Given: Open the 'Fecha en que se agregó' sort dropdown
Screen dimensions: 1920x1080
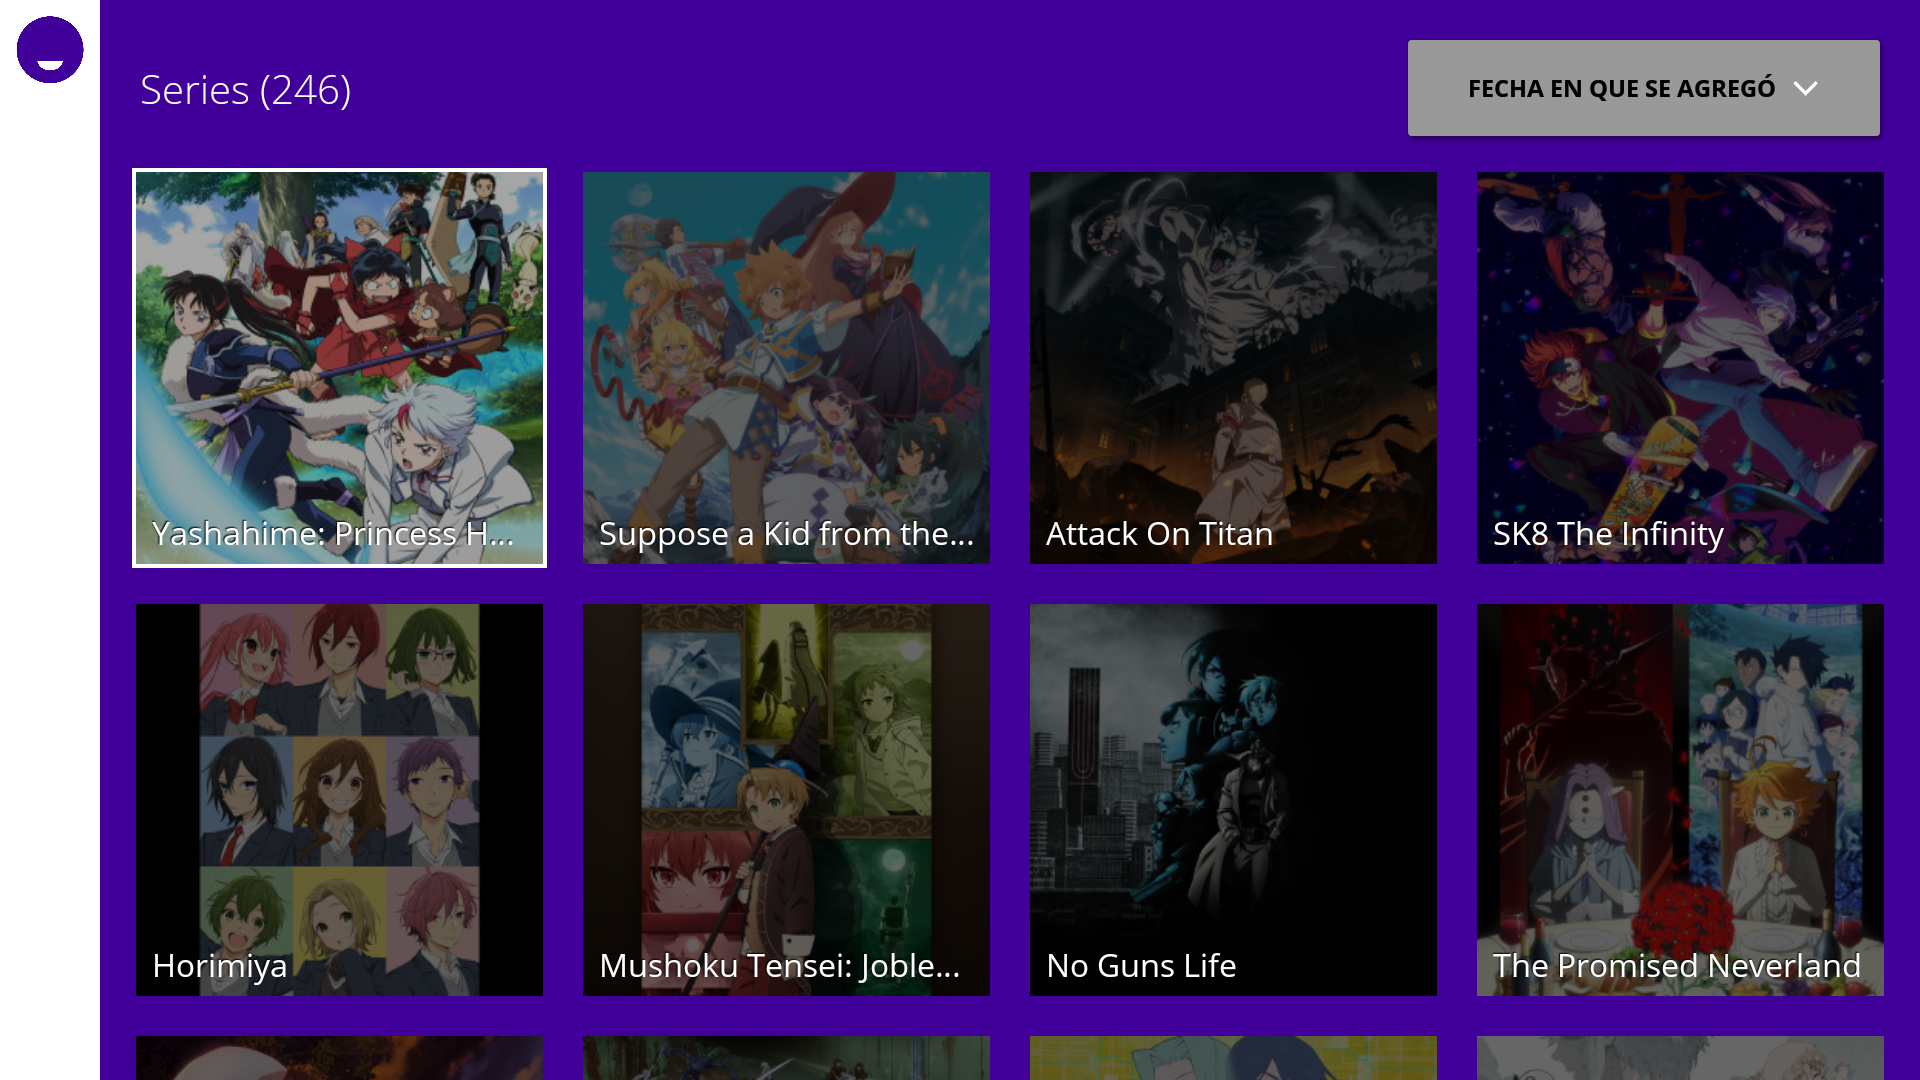Looking at the screenshot, I should coord(1643,88).
